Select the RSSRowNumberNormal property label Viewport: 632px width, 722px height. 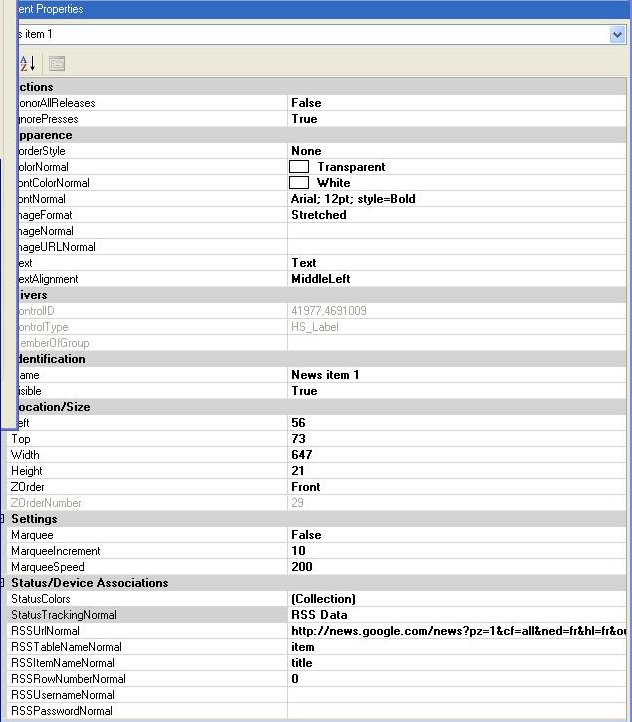click(68, 679)
